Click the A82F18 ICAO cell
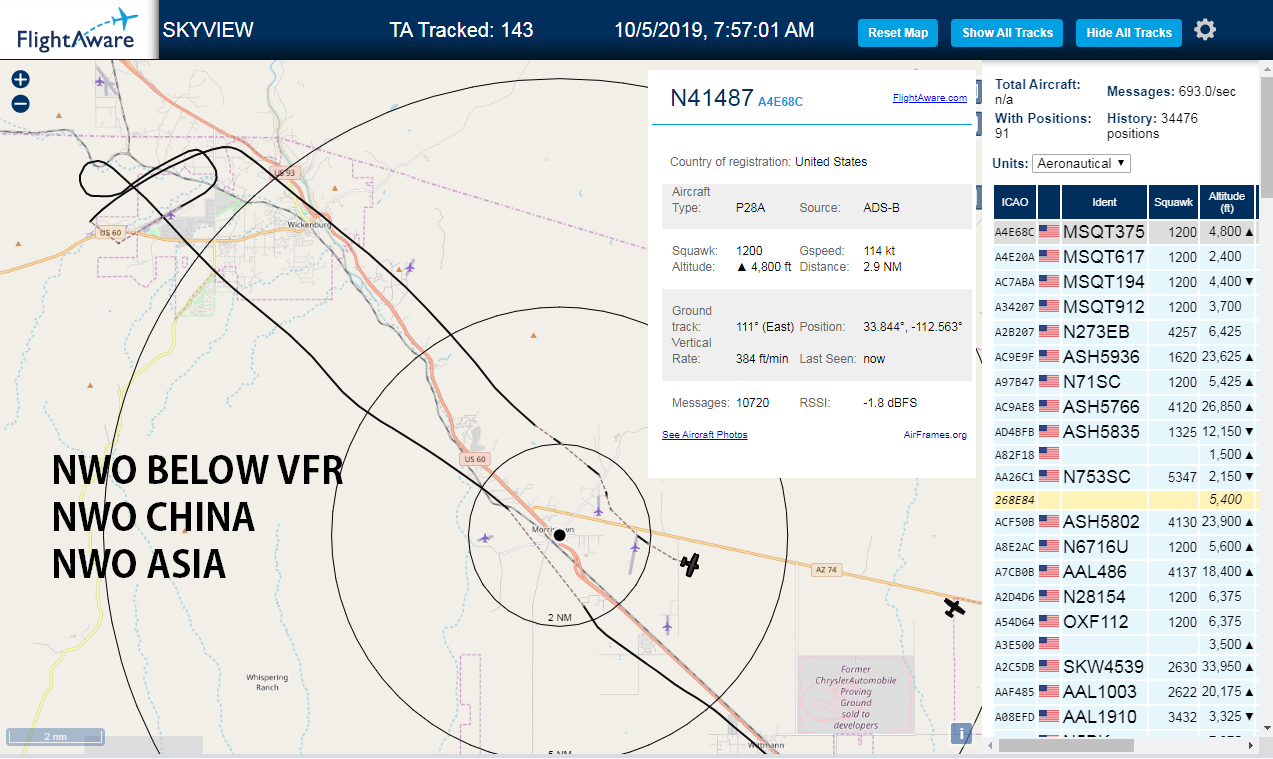1273x759 pixels. pos(1015,454)
